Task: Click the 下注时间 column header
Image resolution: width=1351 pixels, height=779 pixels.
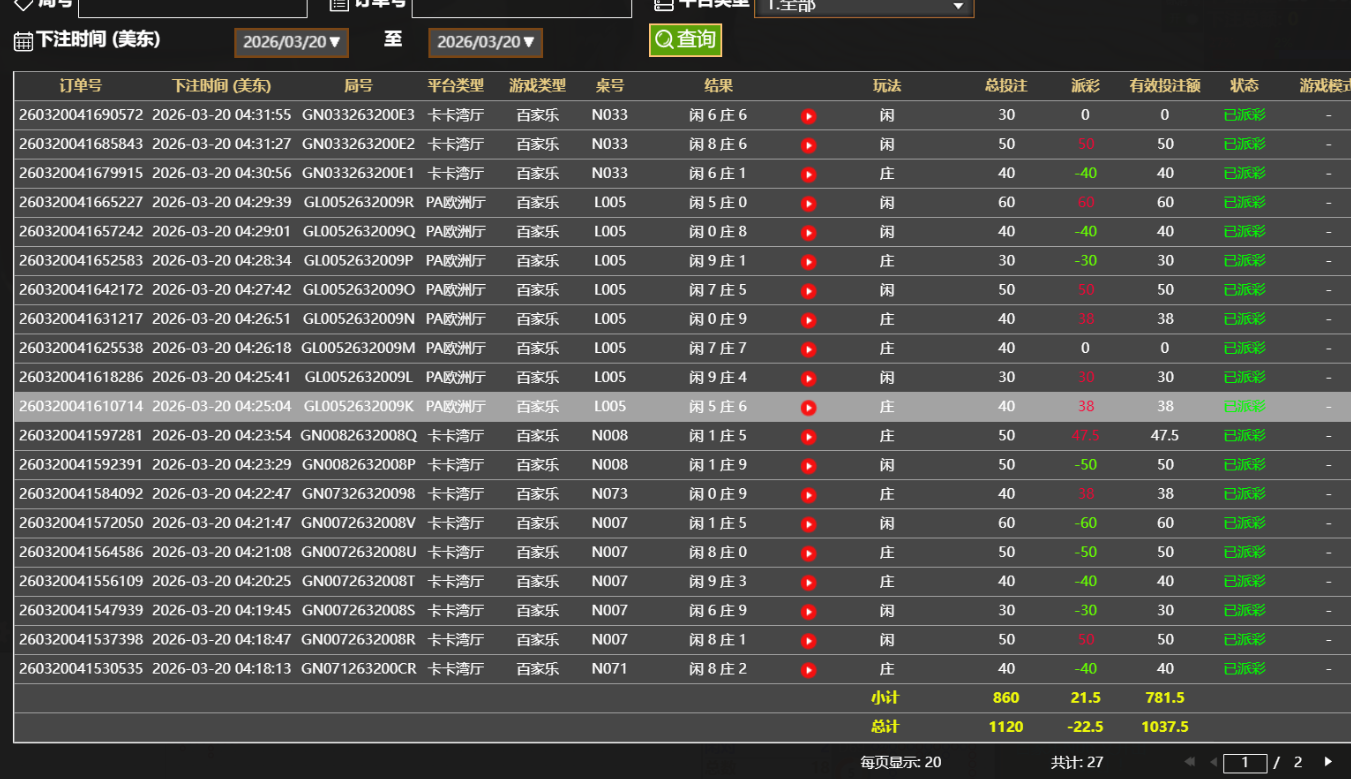Action: pos(221,86)
